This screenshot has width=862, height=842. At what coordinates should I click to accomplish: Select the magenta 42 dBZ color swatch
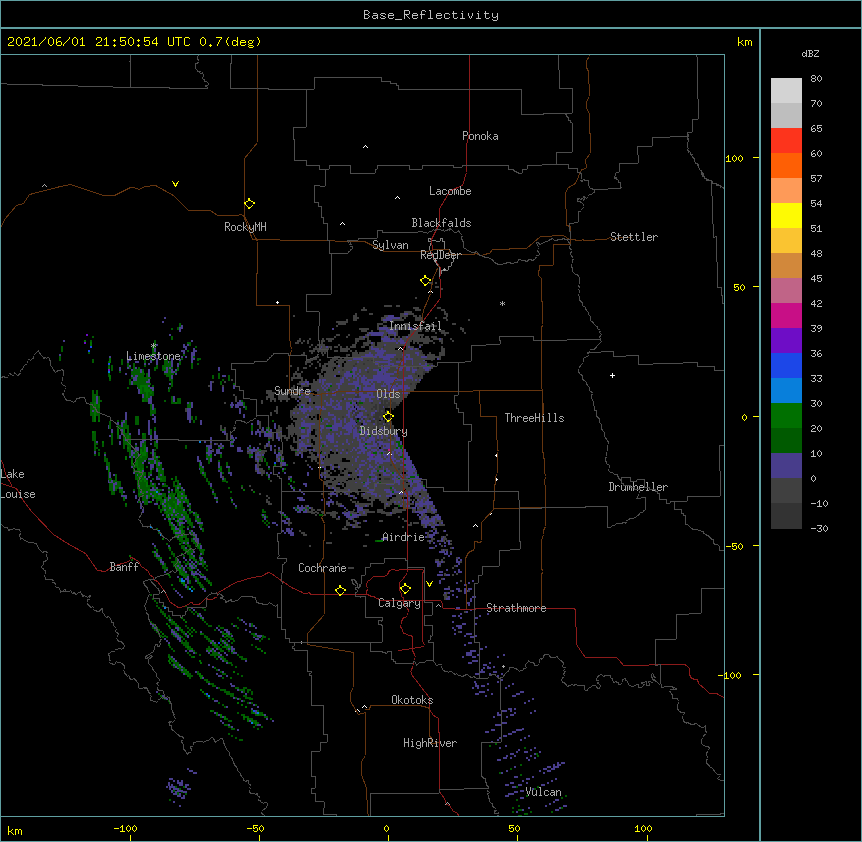point(786,315)
